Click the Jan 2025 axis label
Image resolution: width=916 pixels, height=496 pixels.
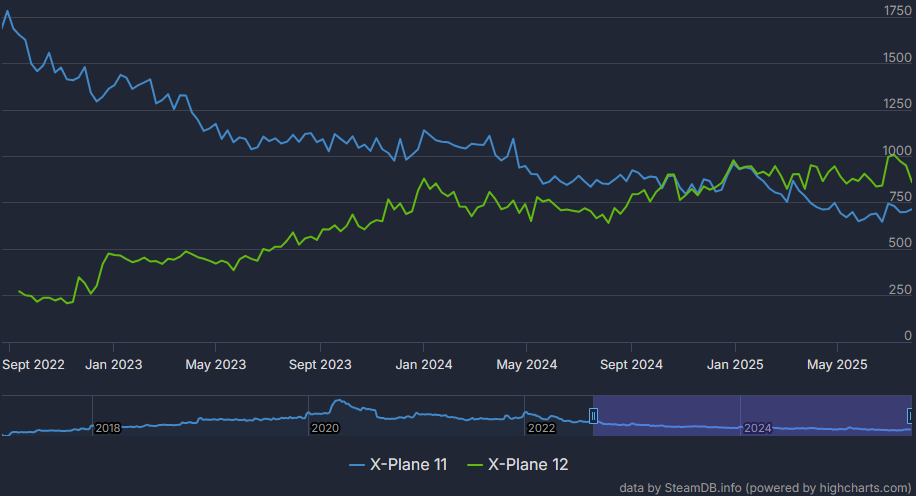click(x=735, y=365)
